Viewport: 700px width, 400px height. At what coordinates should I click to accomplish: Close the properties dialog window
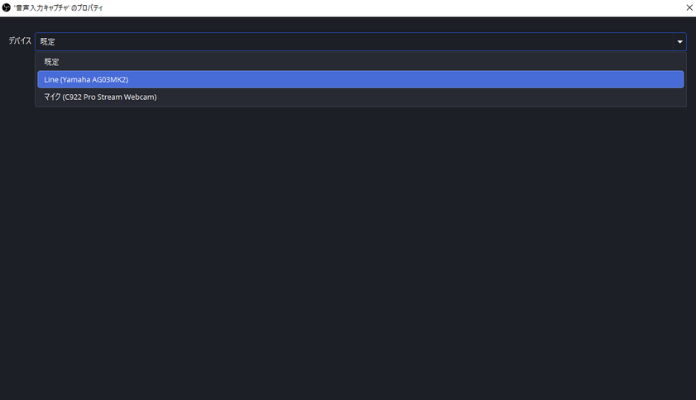(x=689, y=8)
